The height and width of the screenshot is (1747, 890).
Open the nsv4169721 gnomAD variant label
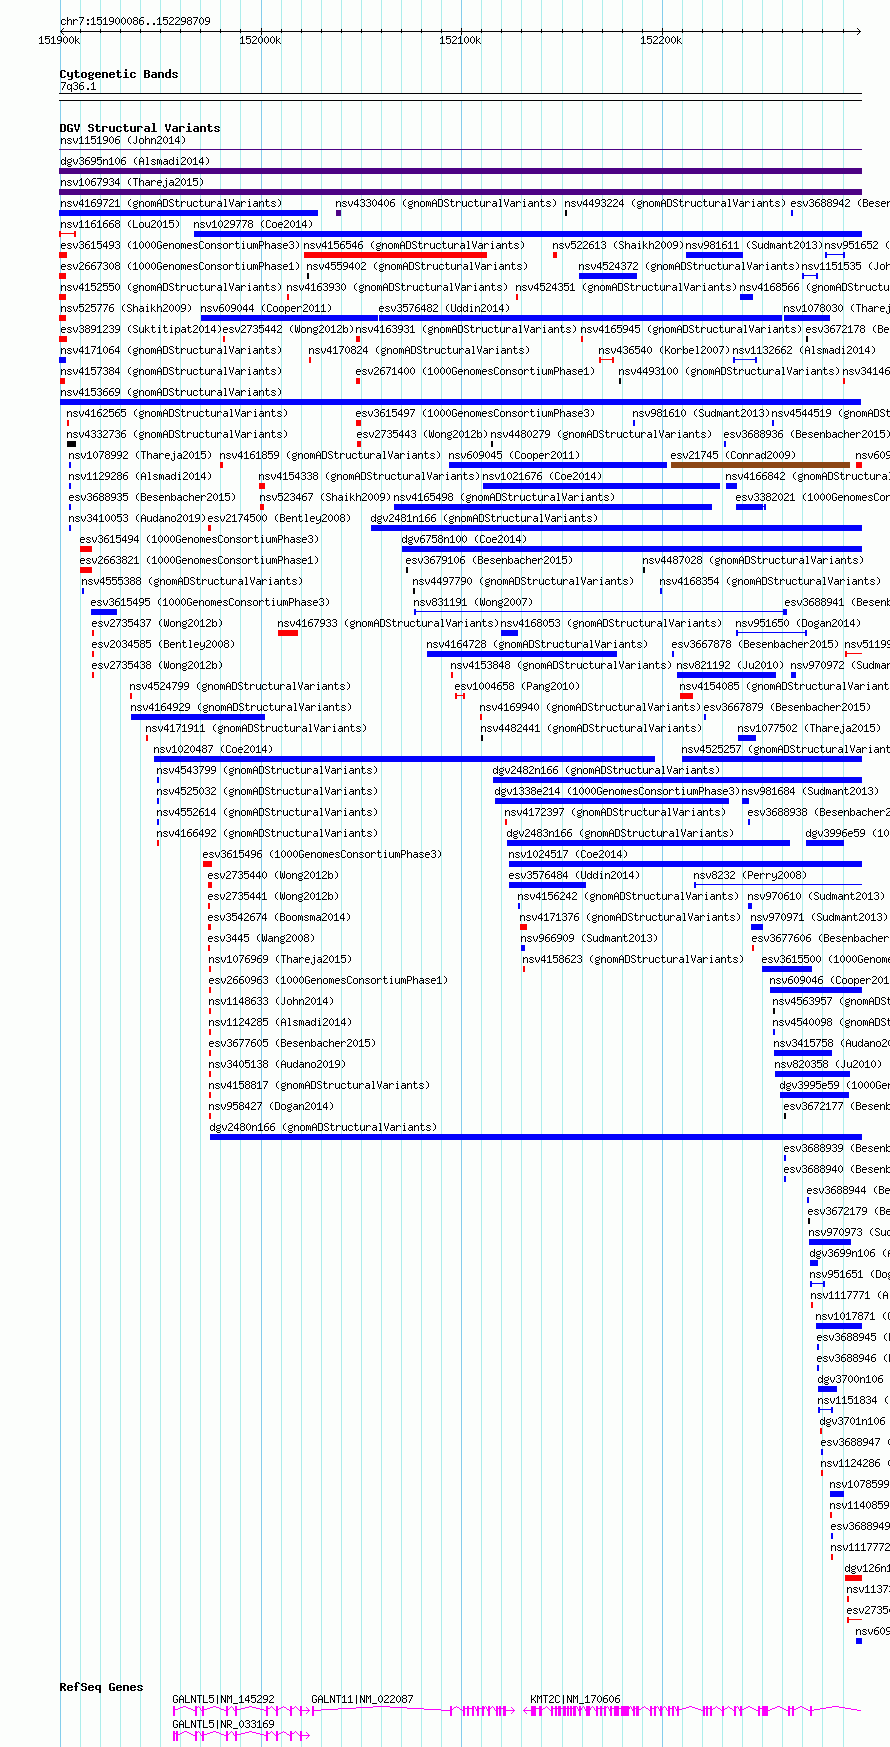[171, 203]
